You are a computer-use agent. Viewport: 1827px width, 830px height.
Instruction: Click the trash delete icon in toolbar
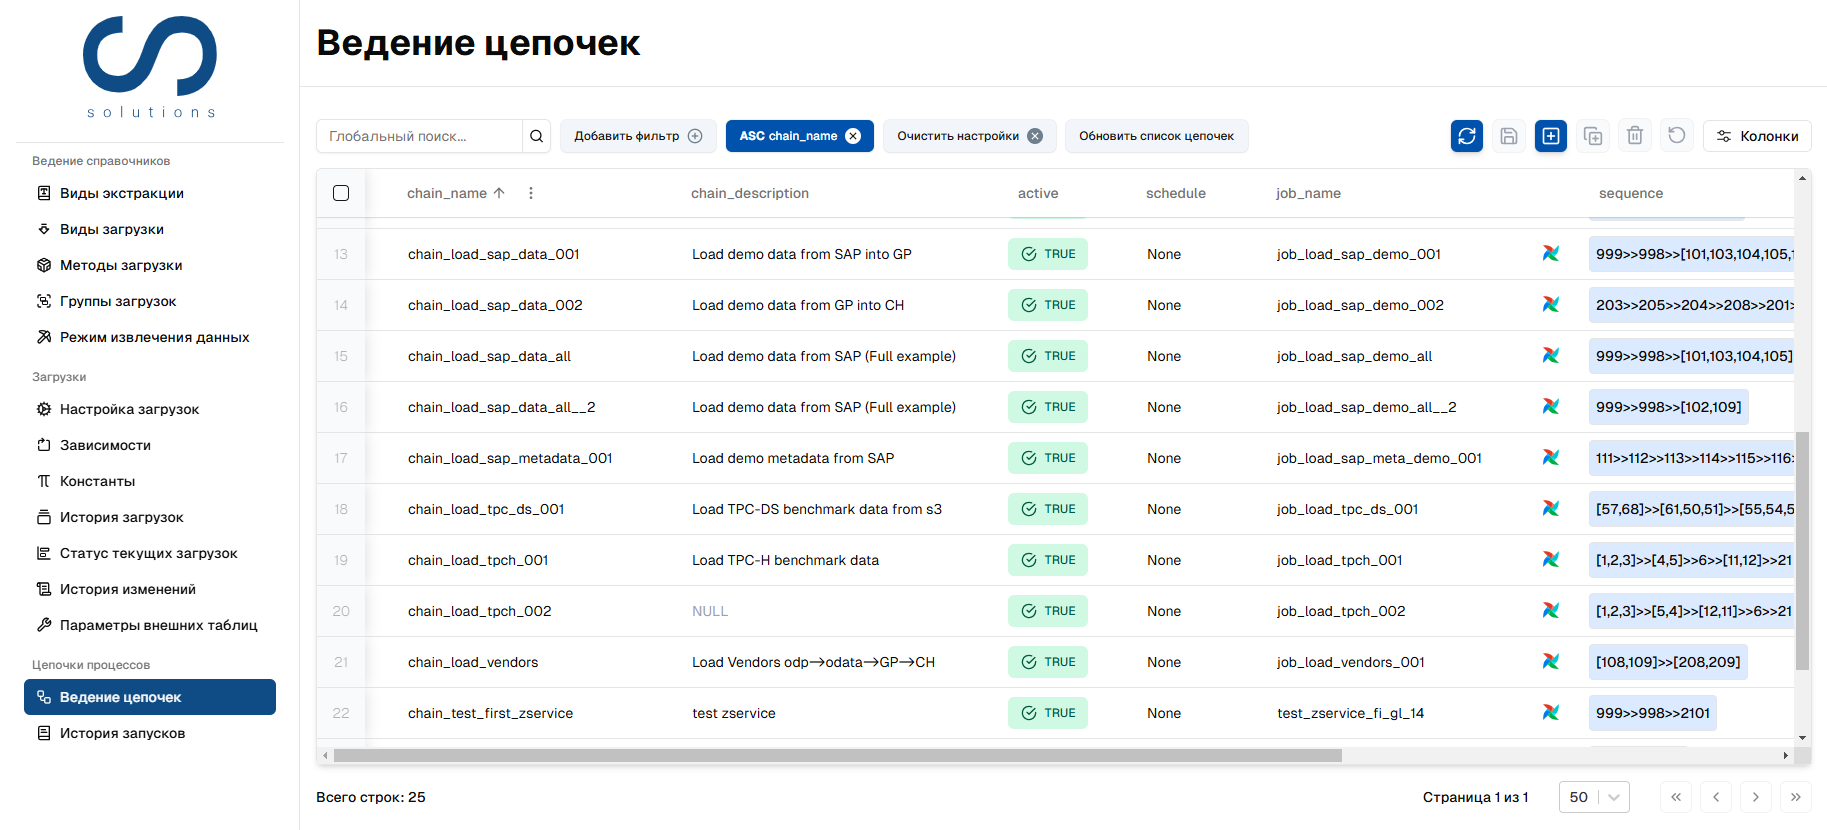click(1634, 136)
